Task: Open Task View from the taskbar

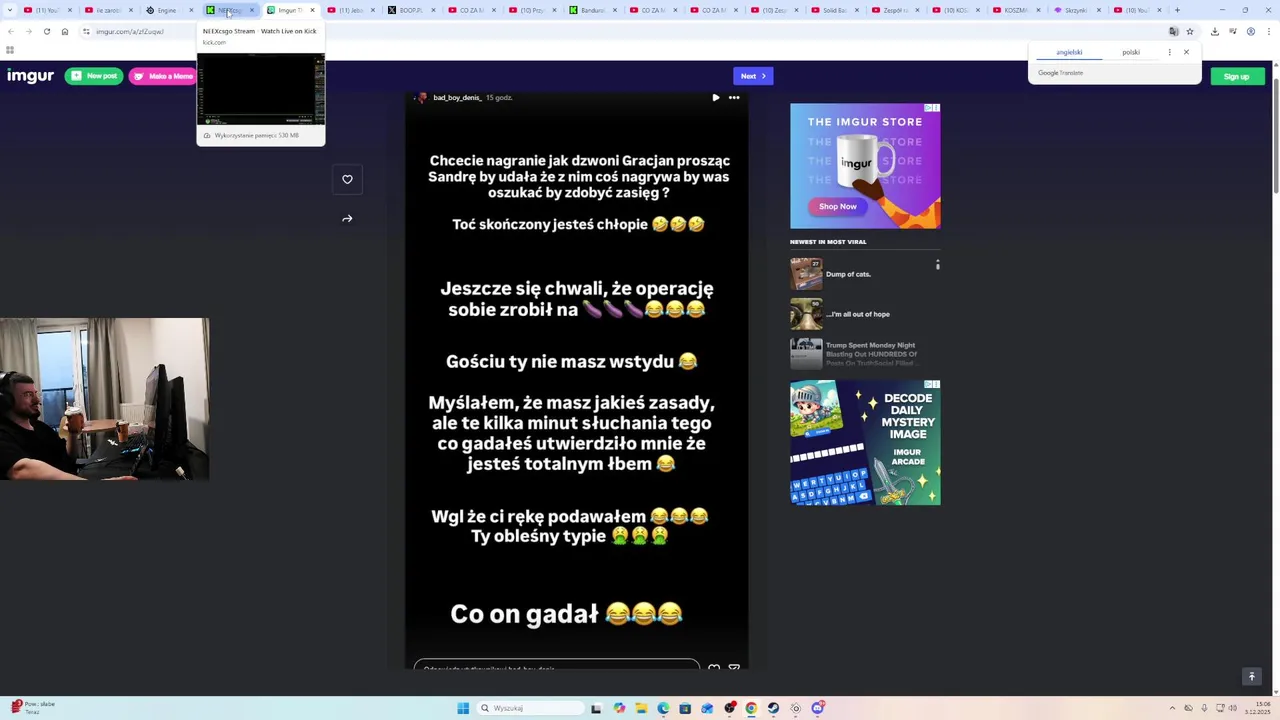Action: click(x=596, y=708)
